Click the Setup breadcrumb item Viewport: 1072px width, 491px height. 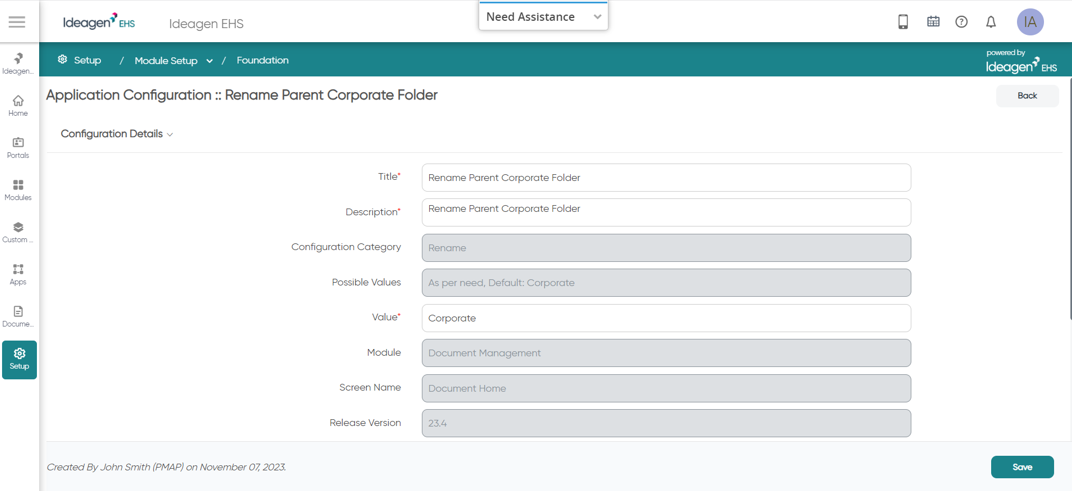click(80, 60)
